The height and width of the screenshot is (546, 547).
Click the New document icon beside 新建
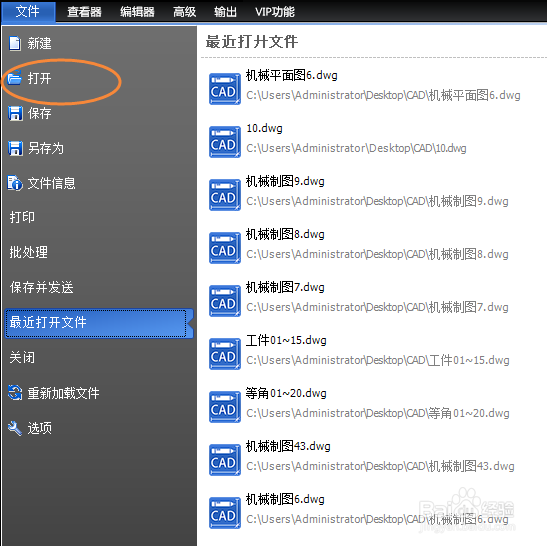tap(15, 44)
